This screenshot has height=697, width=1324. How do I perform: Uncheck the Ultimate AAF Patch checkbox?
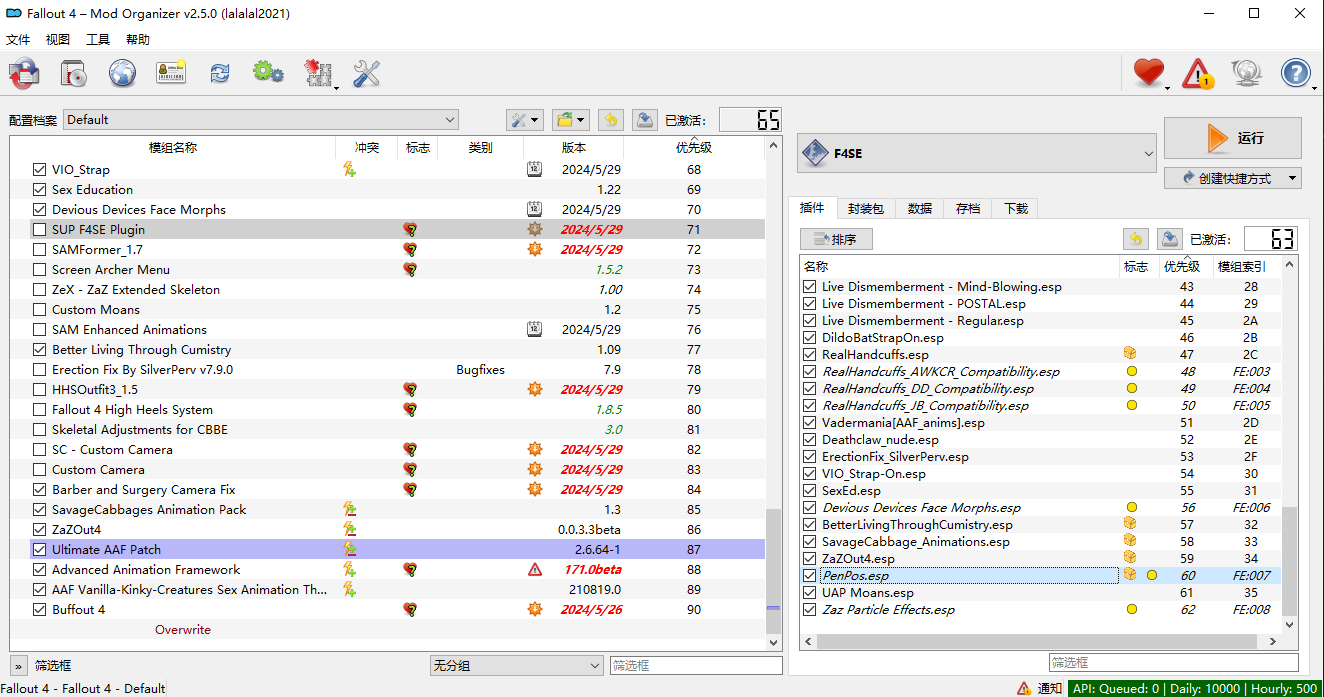click(40, 550)
